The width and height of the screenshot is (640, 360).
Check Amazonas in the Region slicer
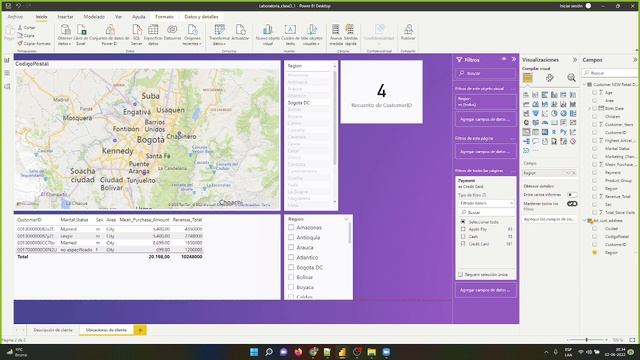tap(291, 227)
